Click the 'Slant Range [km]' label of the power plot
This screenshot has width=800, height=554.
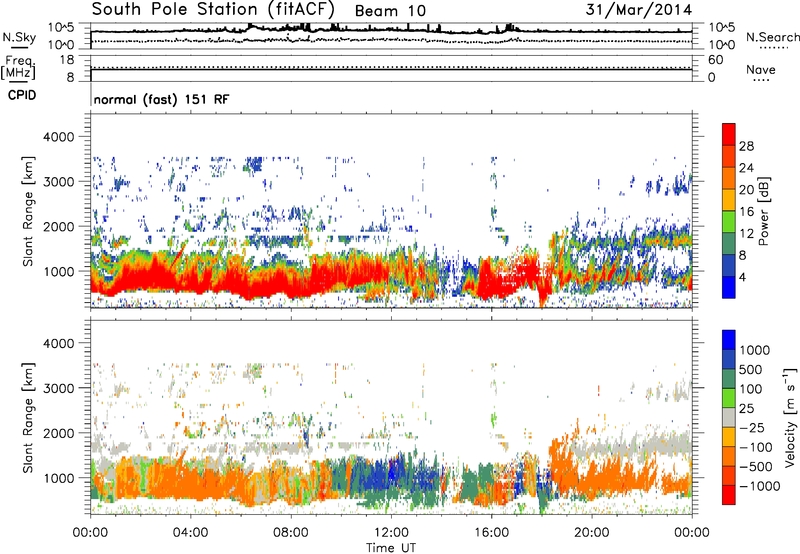point(28,211)
